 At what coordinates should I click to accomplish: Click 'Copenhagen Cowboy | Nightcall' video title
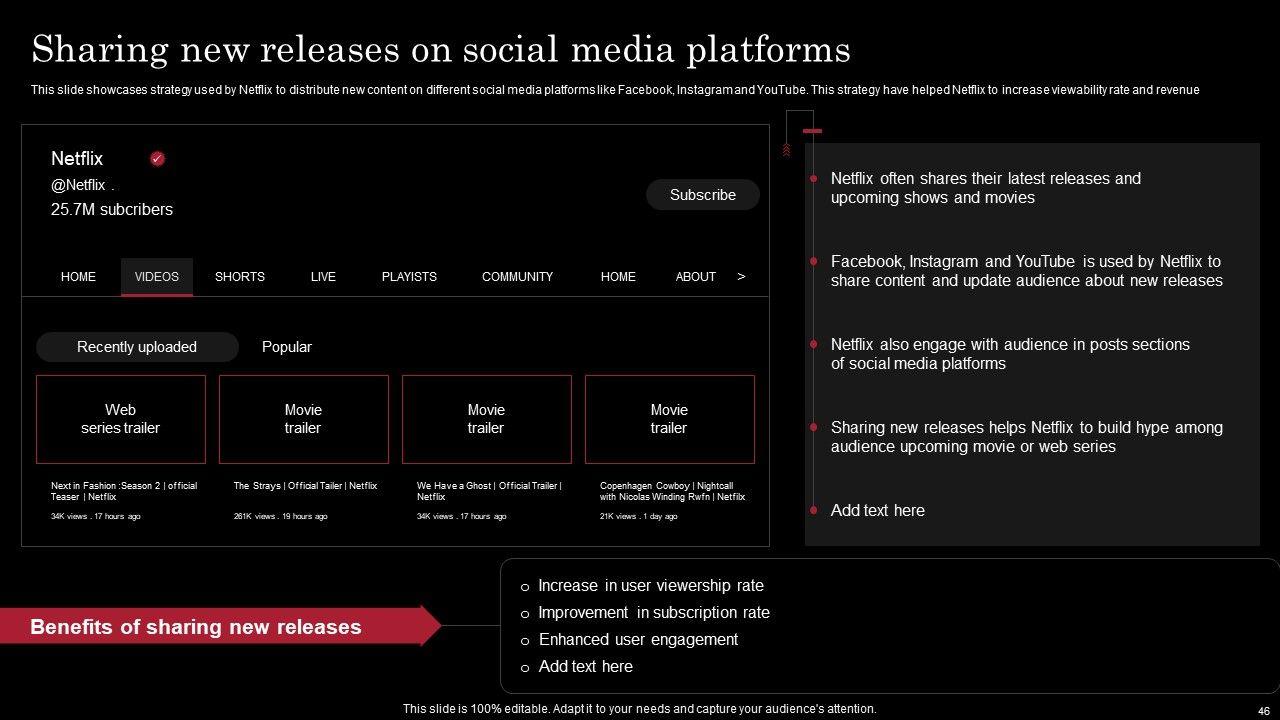tap(672, 491)
